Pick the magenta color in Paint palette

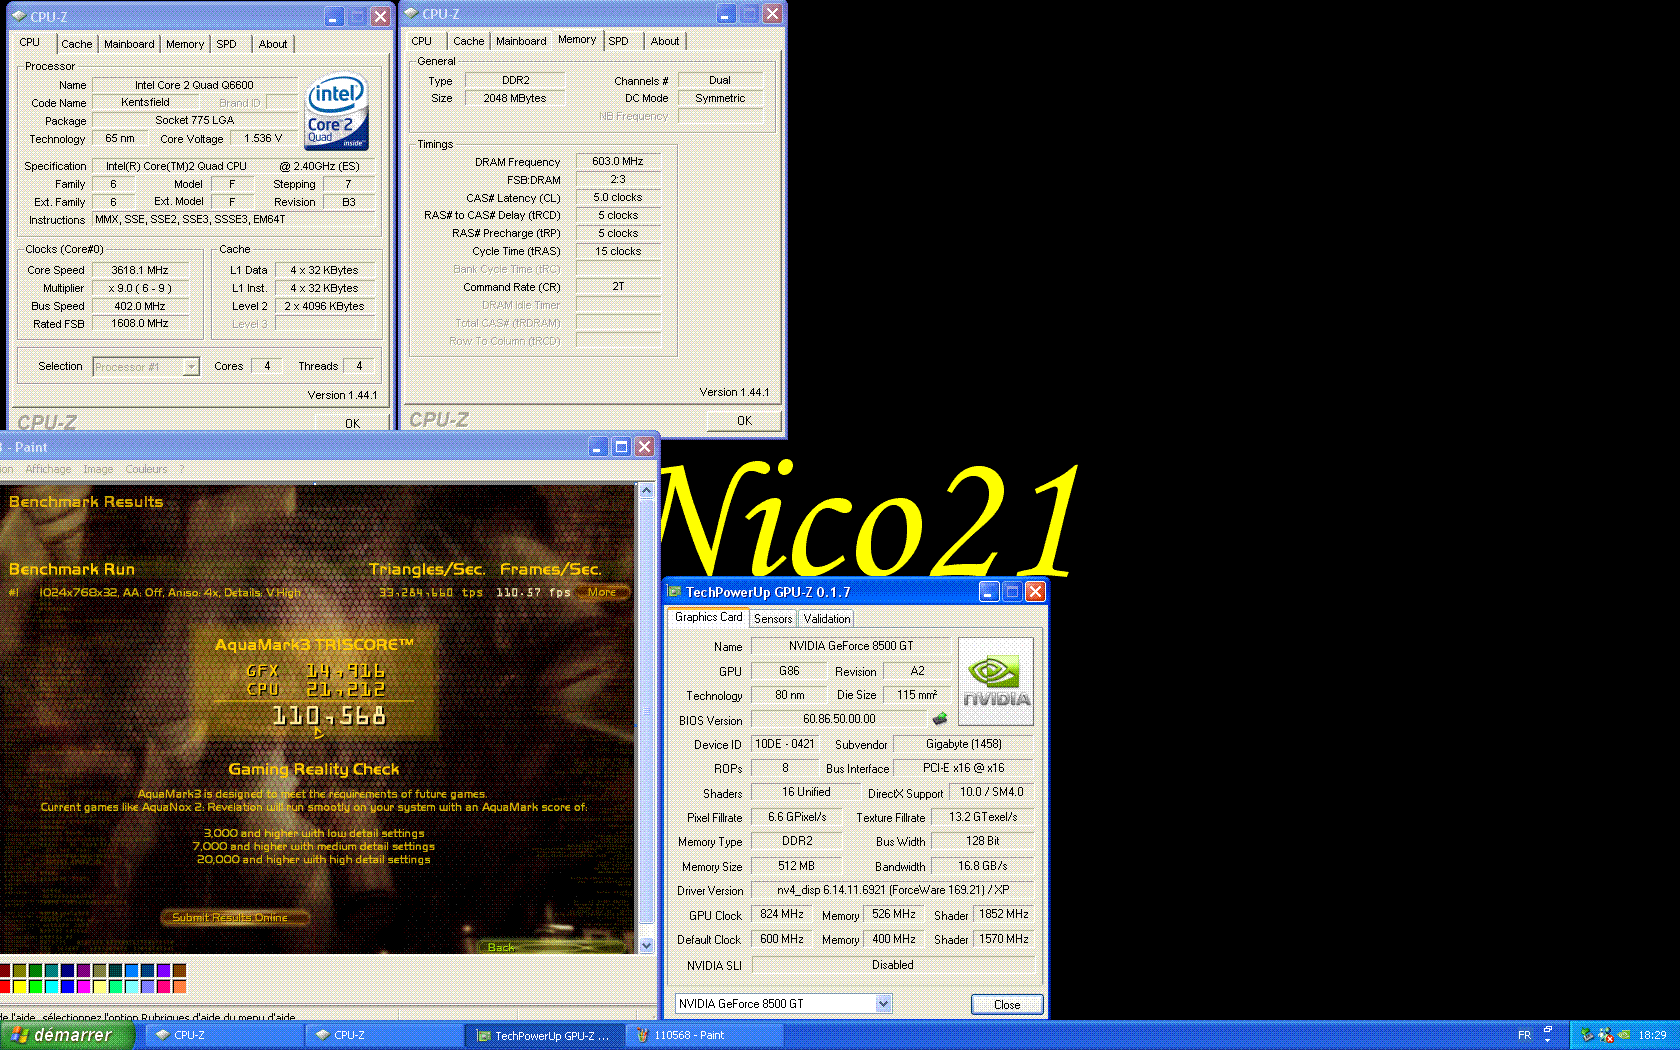(x=84, y=987)
